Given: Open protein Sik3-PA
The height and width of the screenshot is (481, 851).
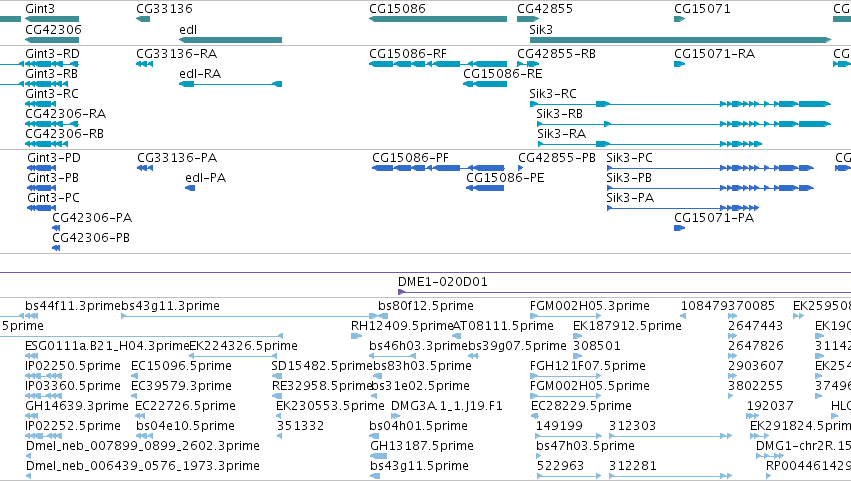Looking at the screenshot, I should (x=630, y=198).
